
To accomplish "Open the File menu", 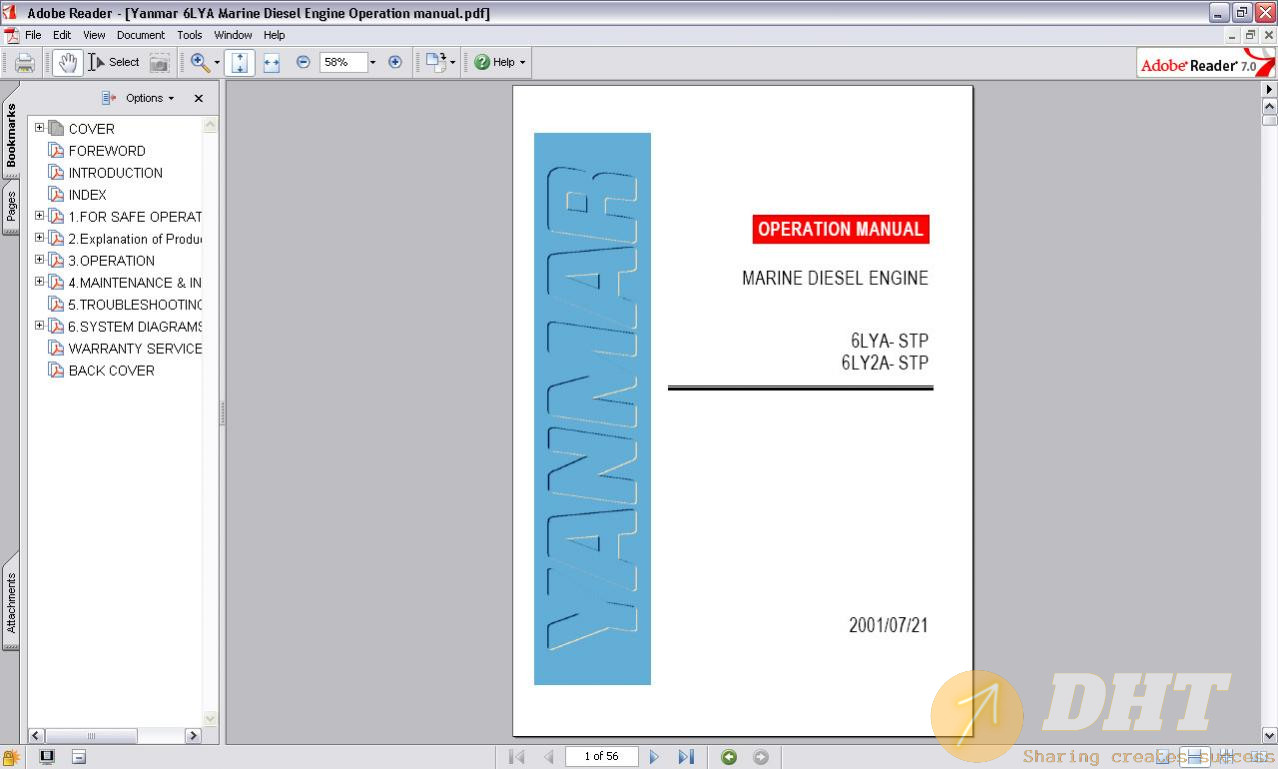I will (x=33, y=35).
